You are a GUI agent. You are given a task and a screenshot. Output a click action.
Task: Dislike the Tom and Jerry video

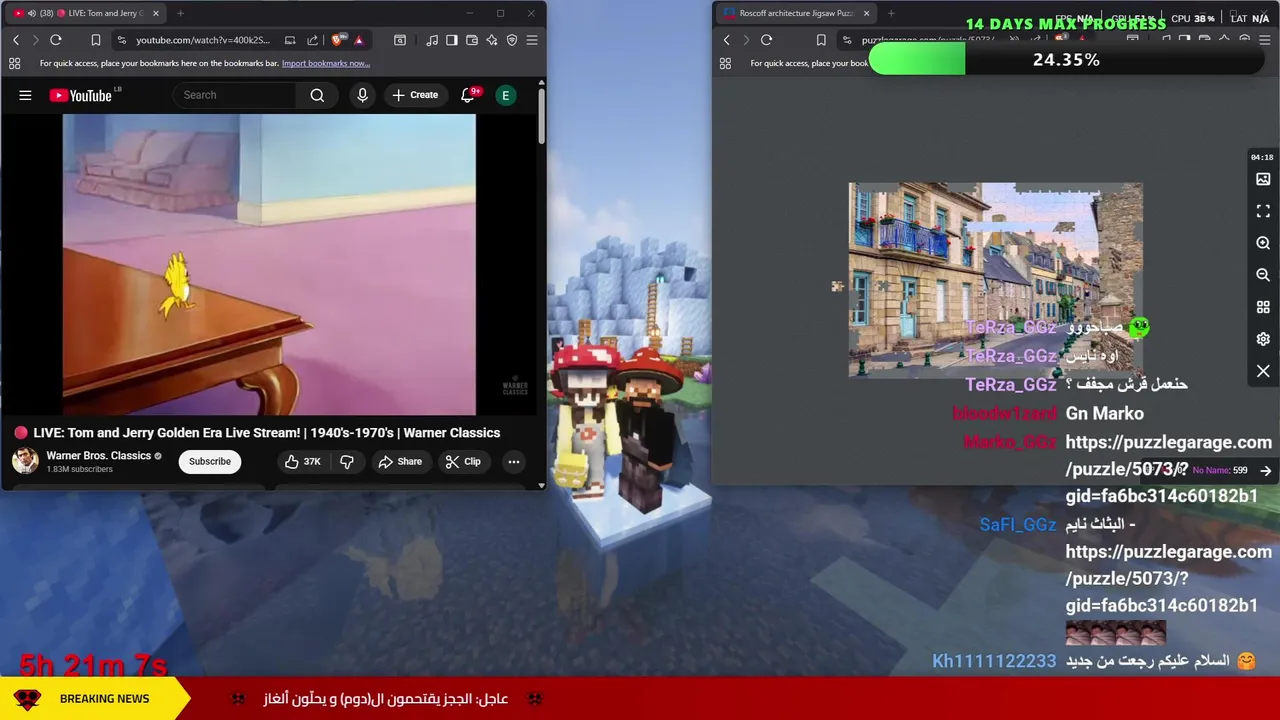coord(347,461)
